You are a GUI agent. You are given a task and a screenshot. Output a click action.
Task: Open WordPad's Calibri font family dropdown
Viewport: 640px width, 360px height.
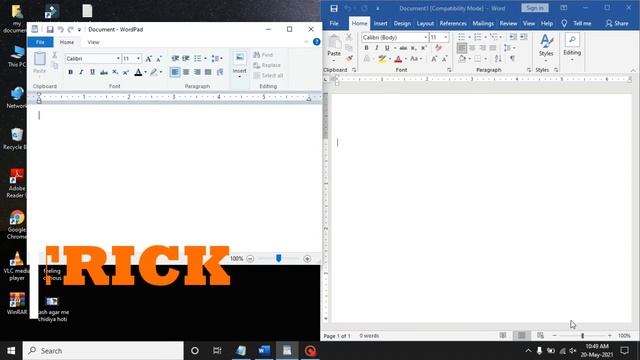click(118, 59)
